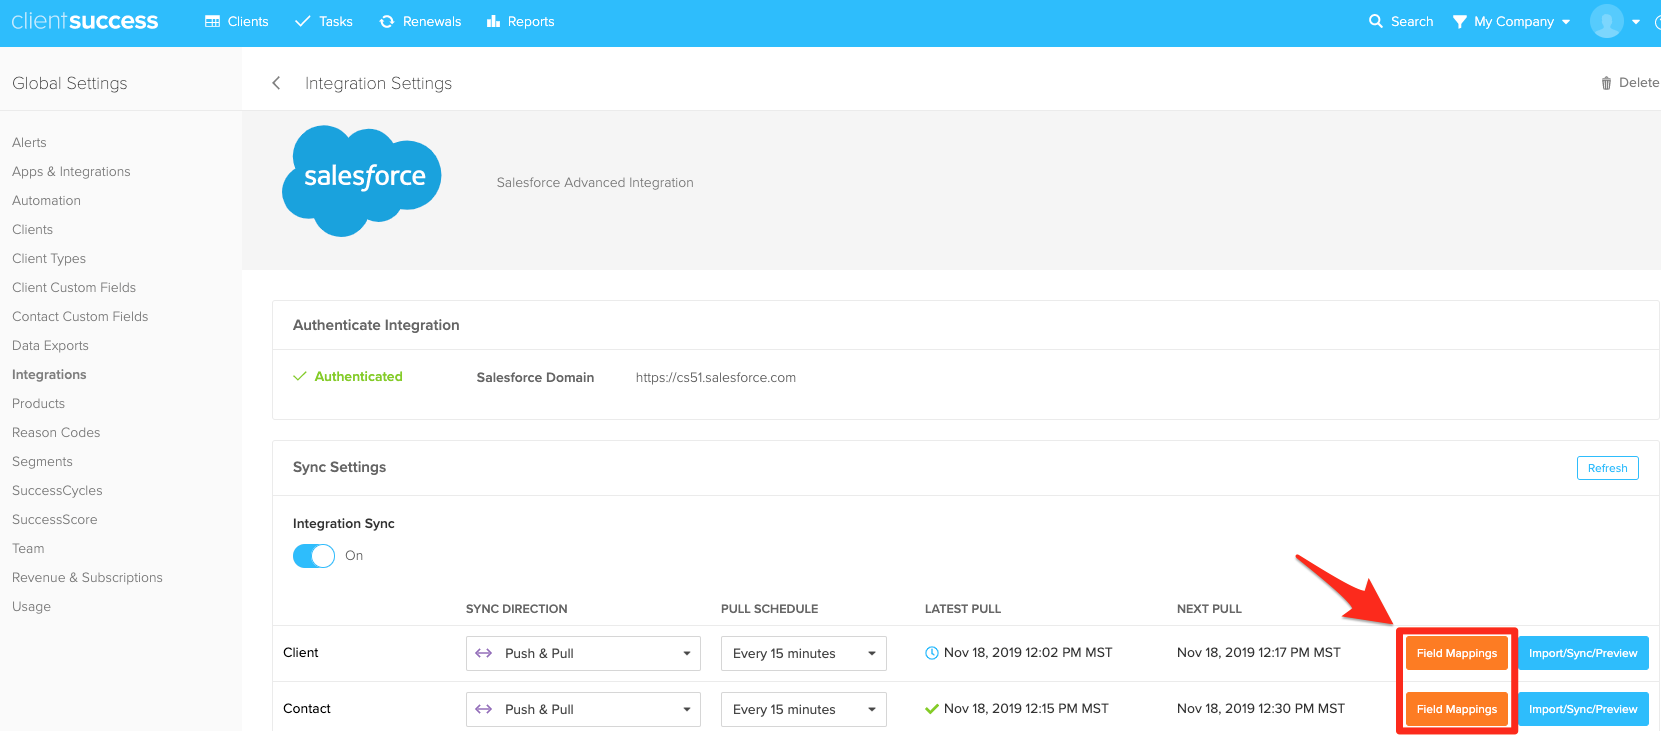Expand the user avatar dropdown arrow
The width and height of the screenshot is (1661, 735).
tap(1636, 22)
